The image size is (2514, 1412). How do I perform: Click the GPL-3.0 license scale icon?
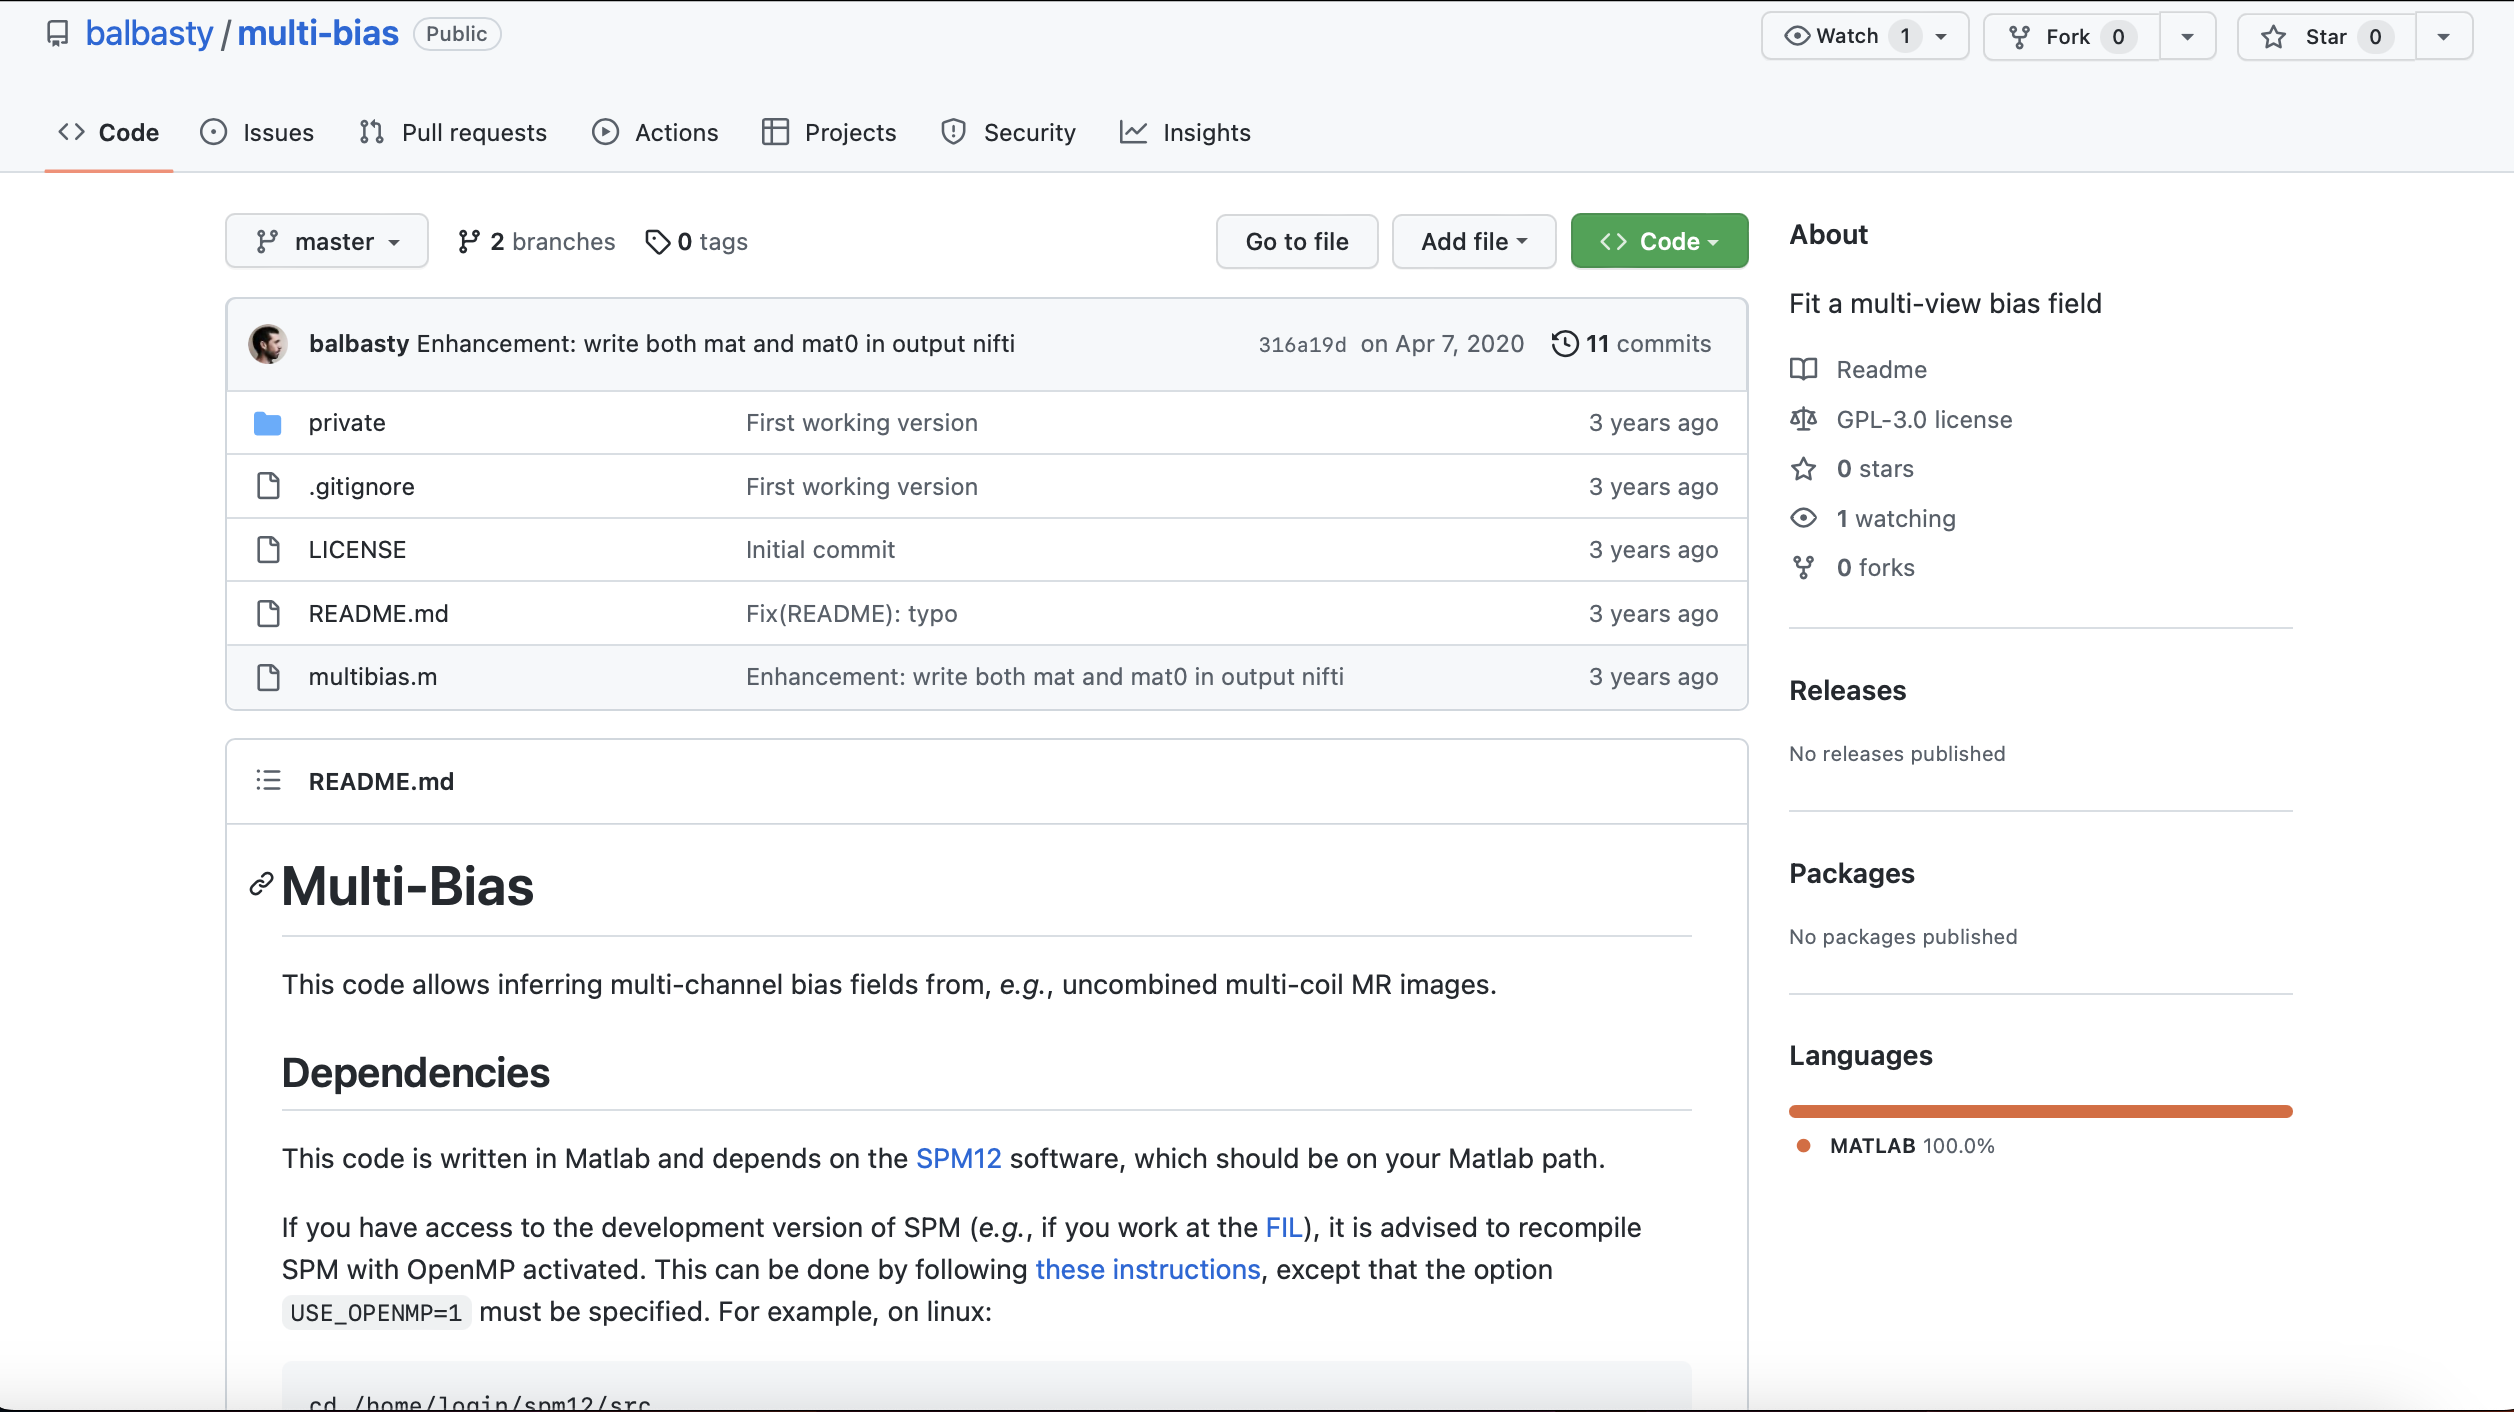coord(1803,420)
